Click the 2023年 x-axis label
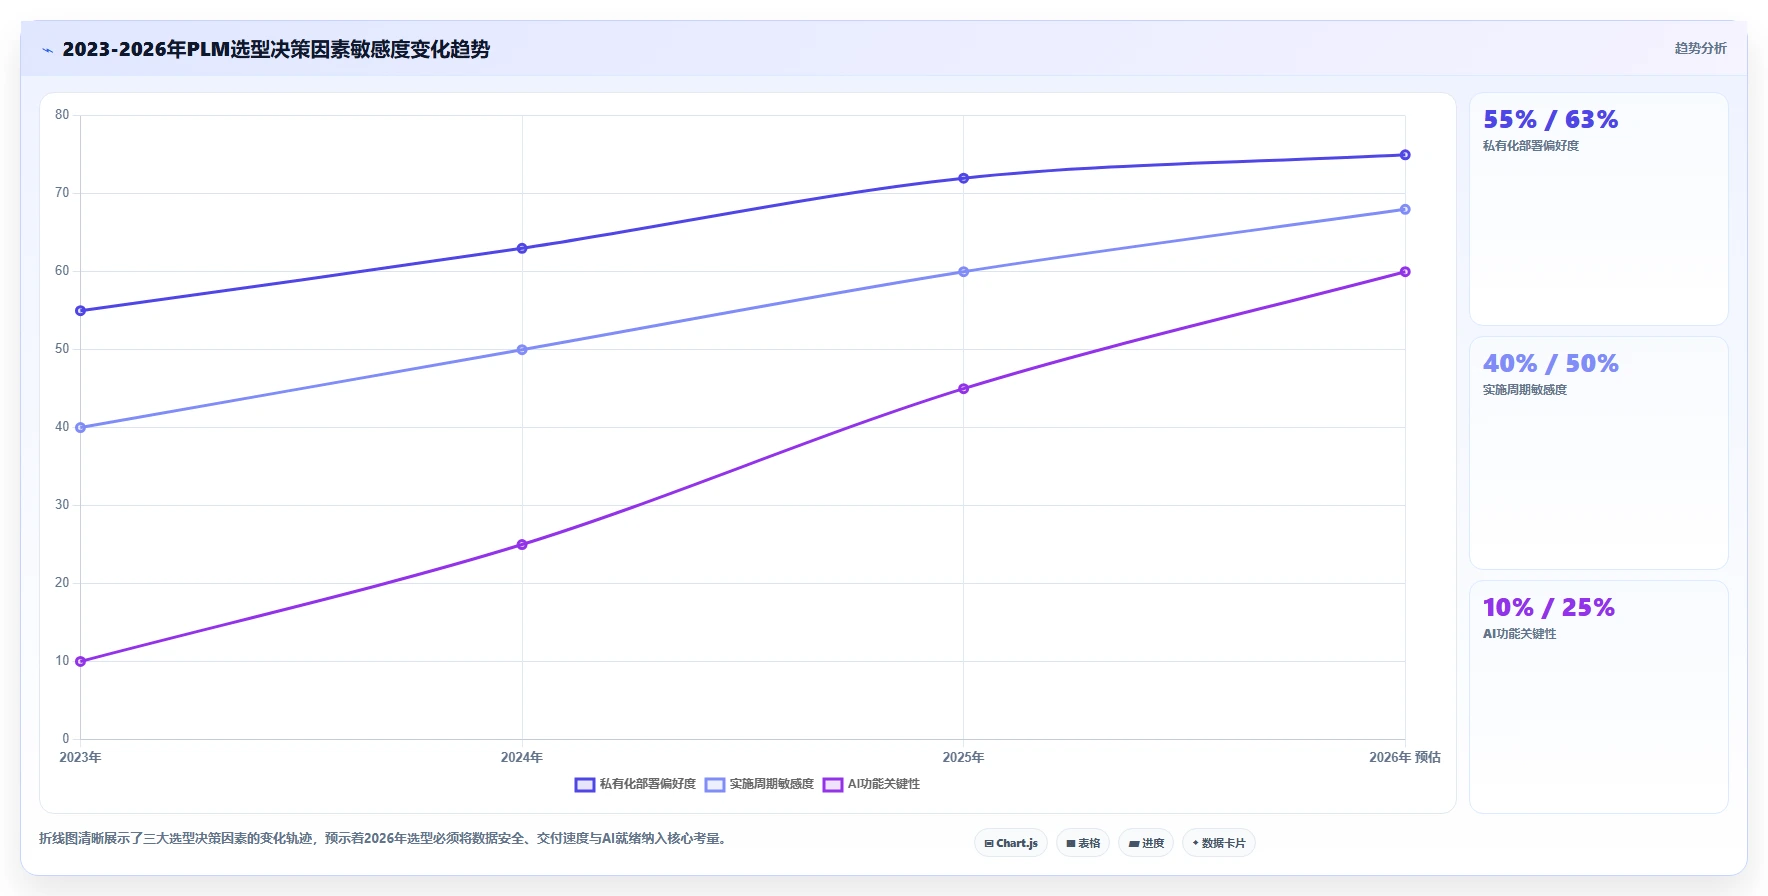The image size is (1768, 896). coord(80,757)
